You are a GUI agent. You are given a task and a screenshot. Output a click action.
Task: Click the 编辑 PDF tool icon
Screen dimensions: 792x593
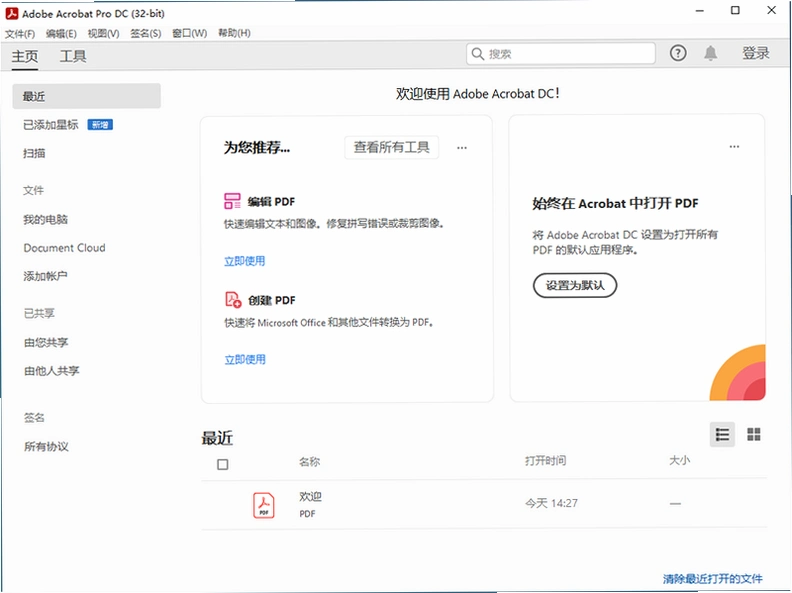[232, 201]
